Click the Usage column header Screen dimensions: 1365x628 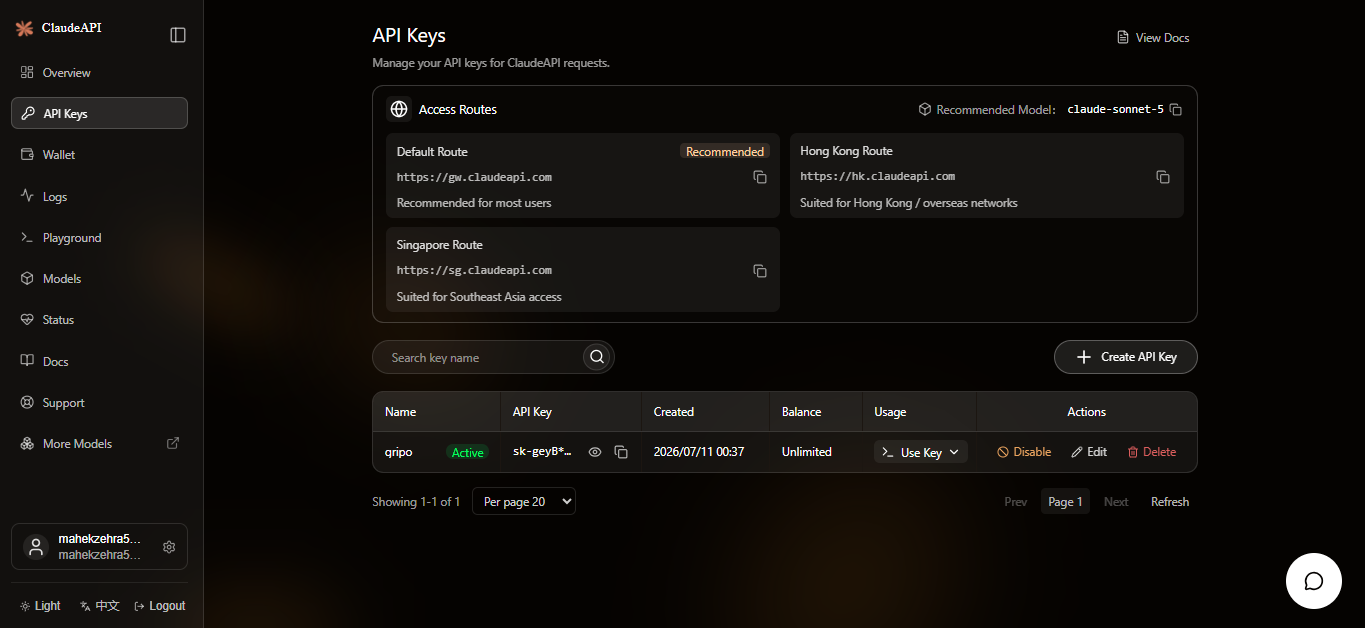(890, 412)
